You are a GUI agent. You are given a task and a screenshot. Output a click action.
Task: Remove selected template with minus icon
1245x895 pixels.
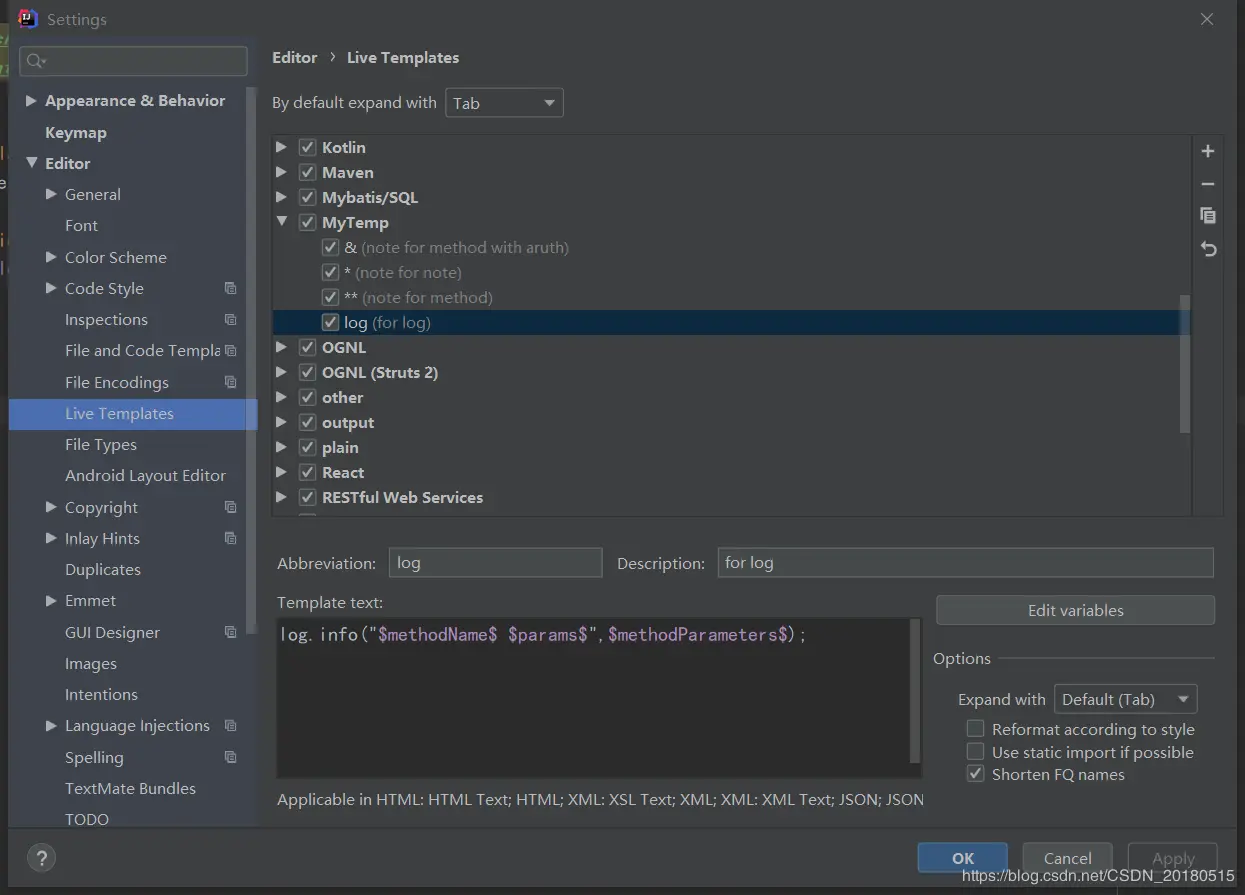(1208, 184)
